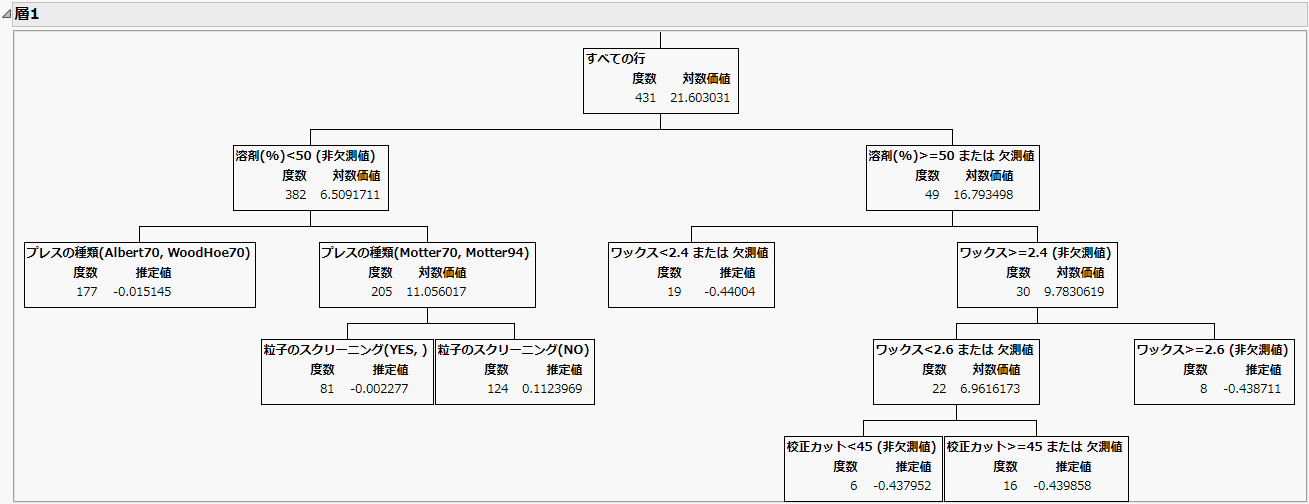Click count value 16

pos(1010,485)
